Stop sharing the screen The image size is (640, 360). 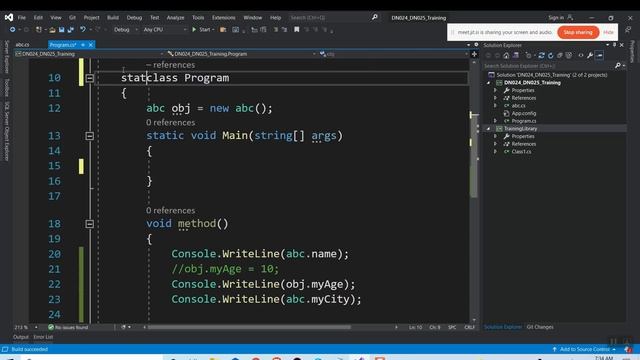click(578, 32)
